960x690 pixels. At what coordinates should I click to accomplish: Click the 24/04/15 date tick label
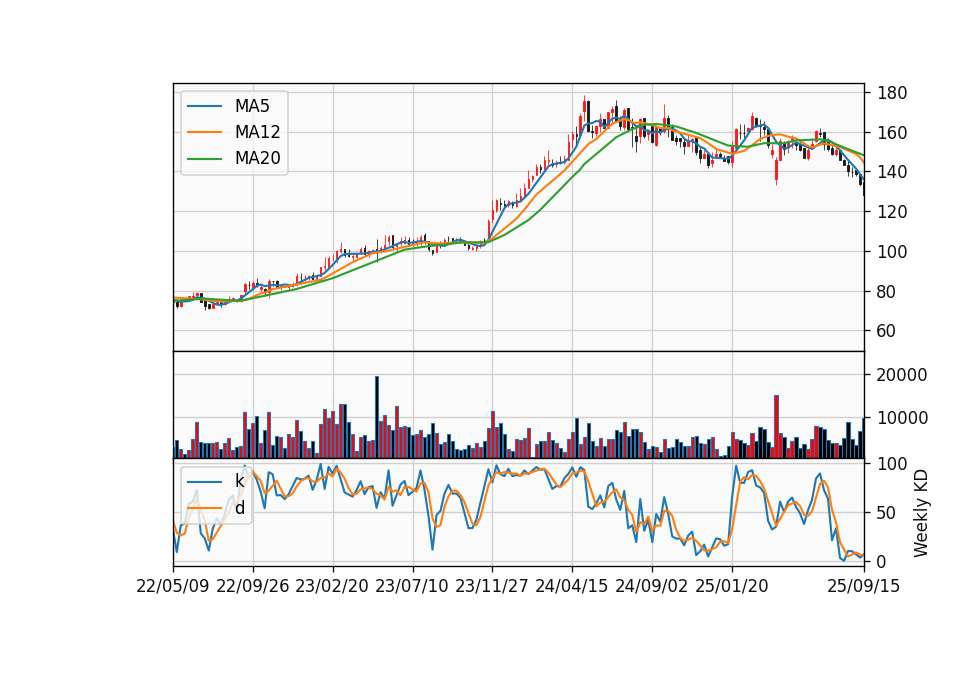point(572,586)
